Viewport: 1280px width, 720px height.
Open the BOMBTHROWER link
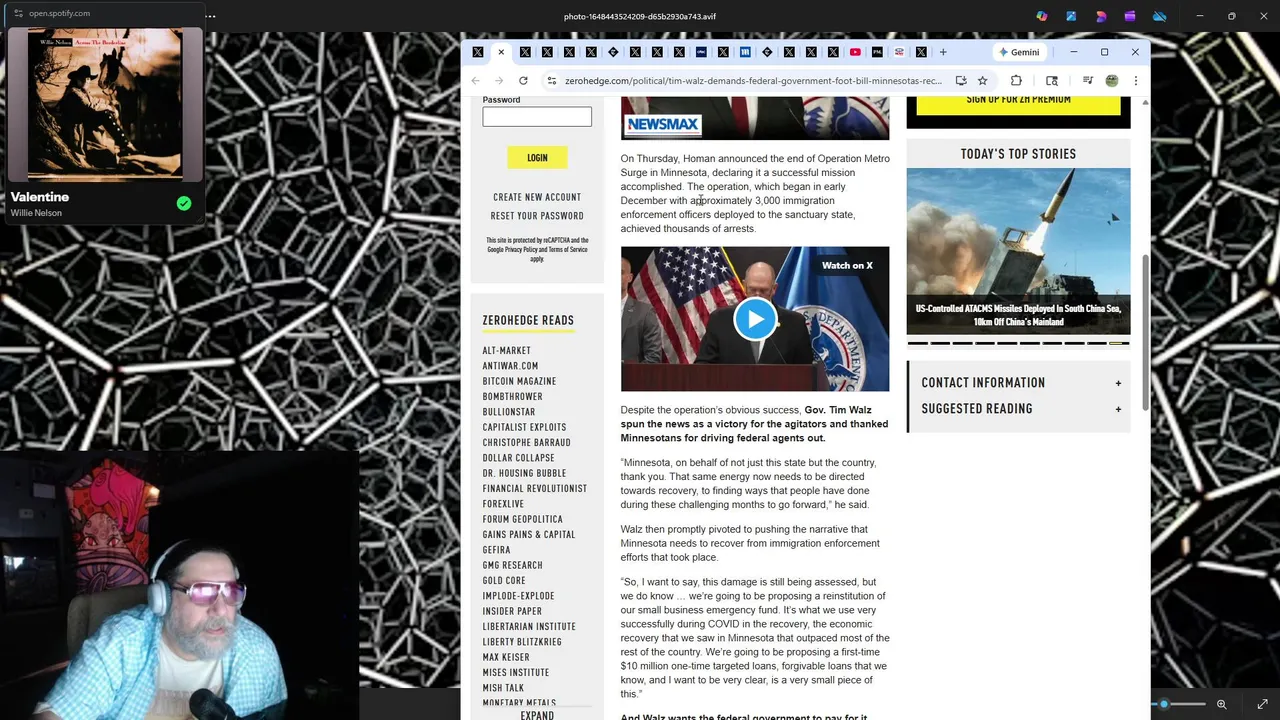click(512, 397)
